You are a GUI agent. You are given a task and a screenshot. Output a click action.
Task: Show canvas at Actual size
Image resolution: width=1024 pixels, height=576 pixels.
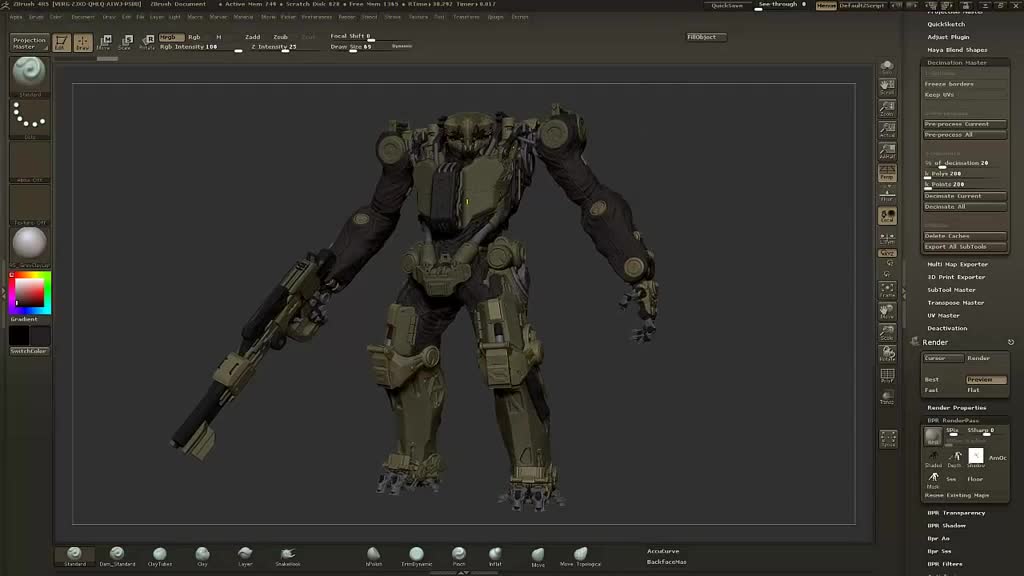coord(887,129)
